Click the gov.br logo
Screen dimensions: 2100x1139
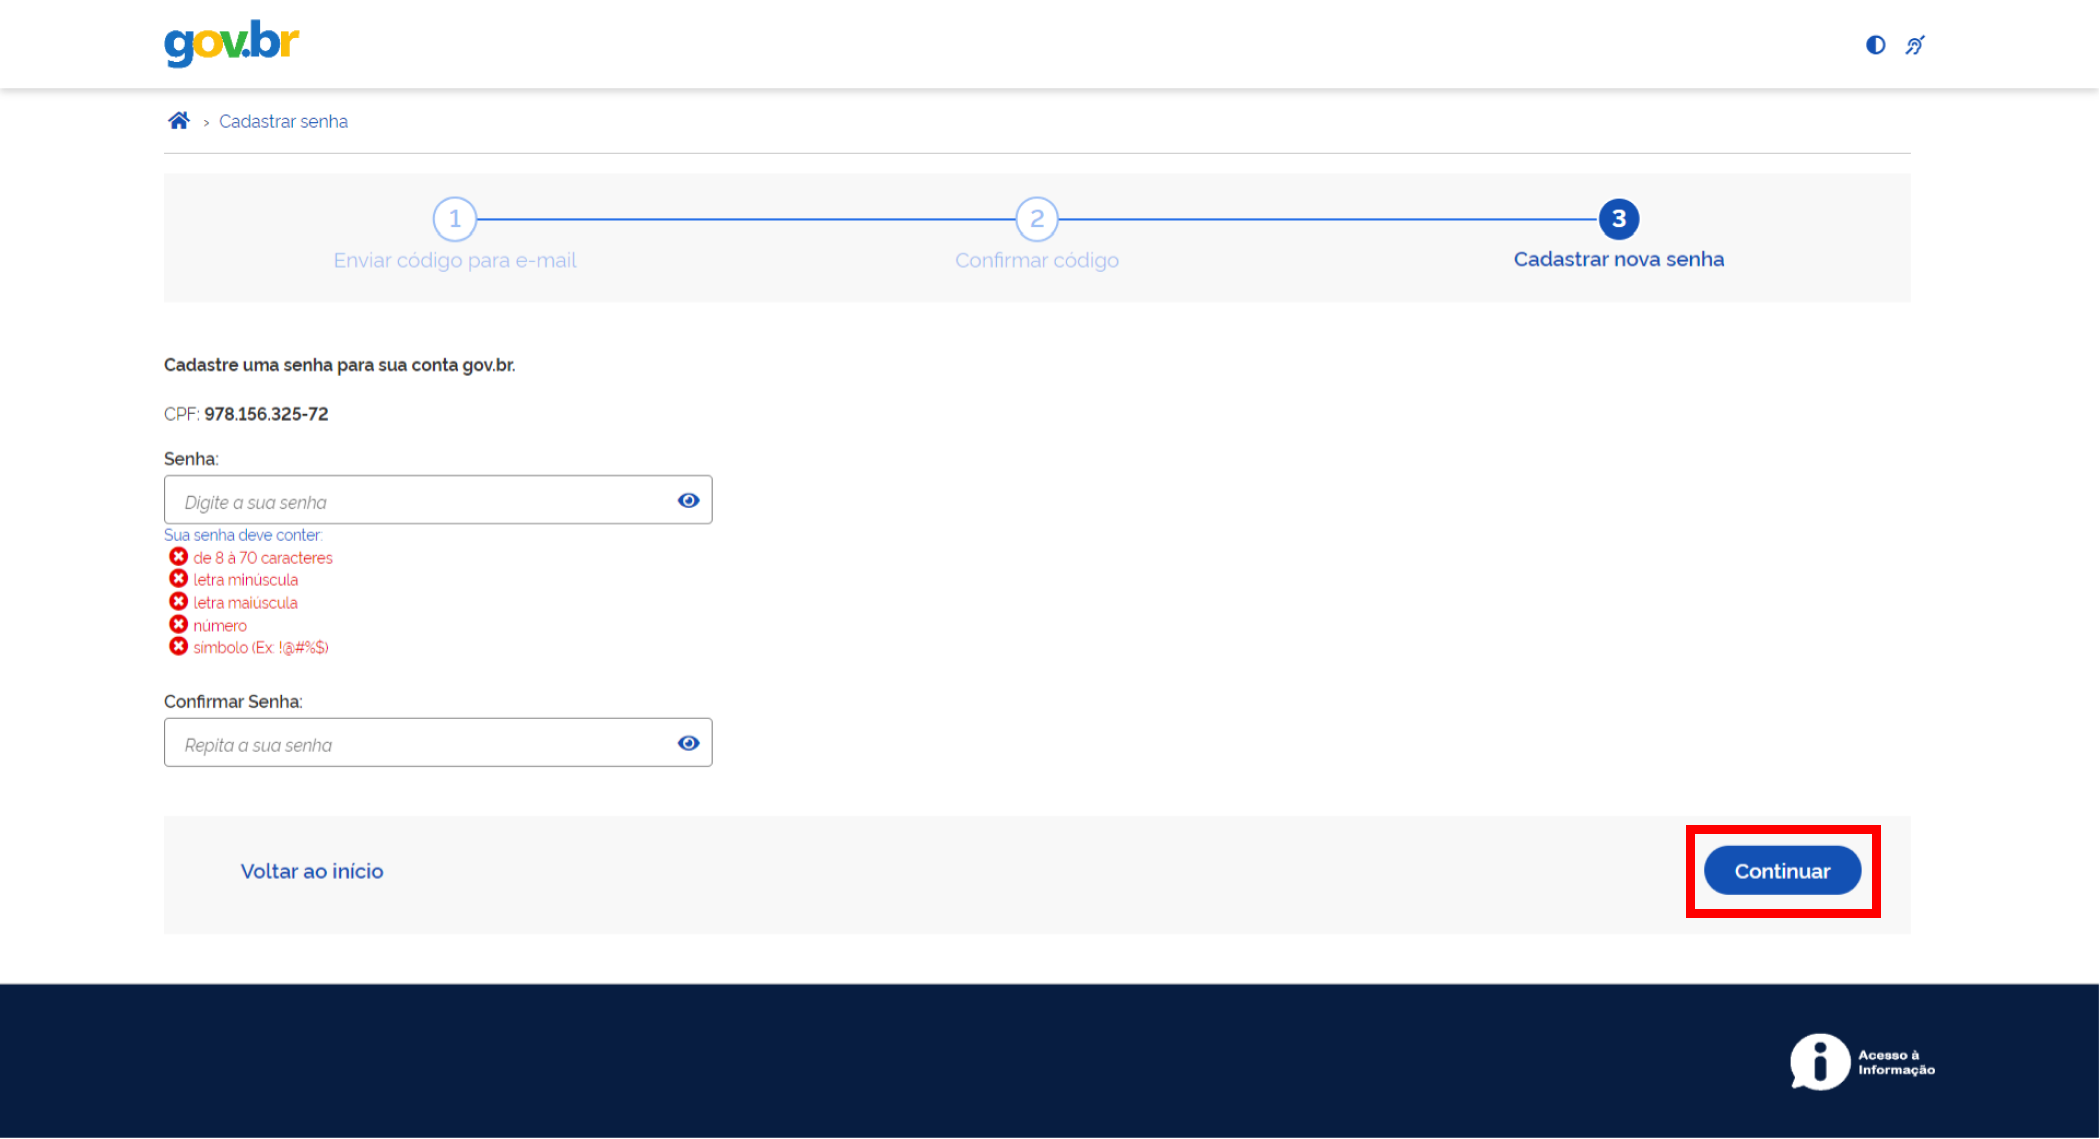tap(231, 43)
